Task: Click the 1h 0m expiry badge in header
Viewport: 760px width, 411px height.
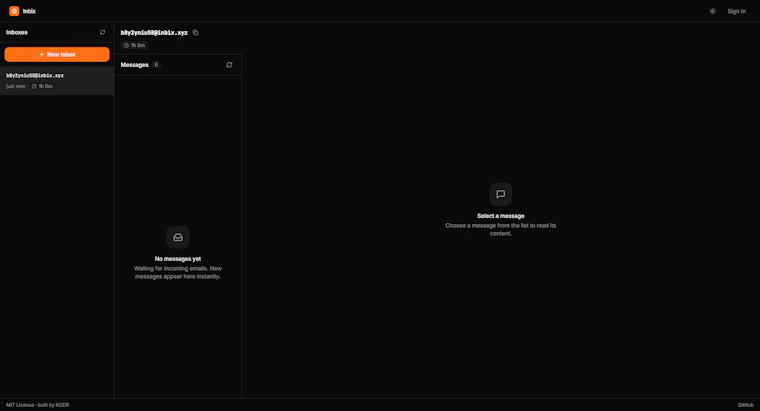Action: click(x=134, y=45)
